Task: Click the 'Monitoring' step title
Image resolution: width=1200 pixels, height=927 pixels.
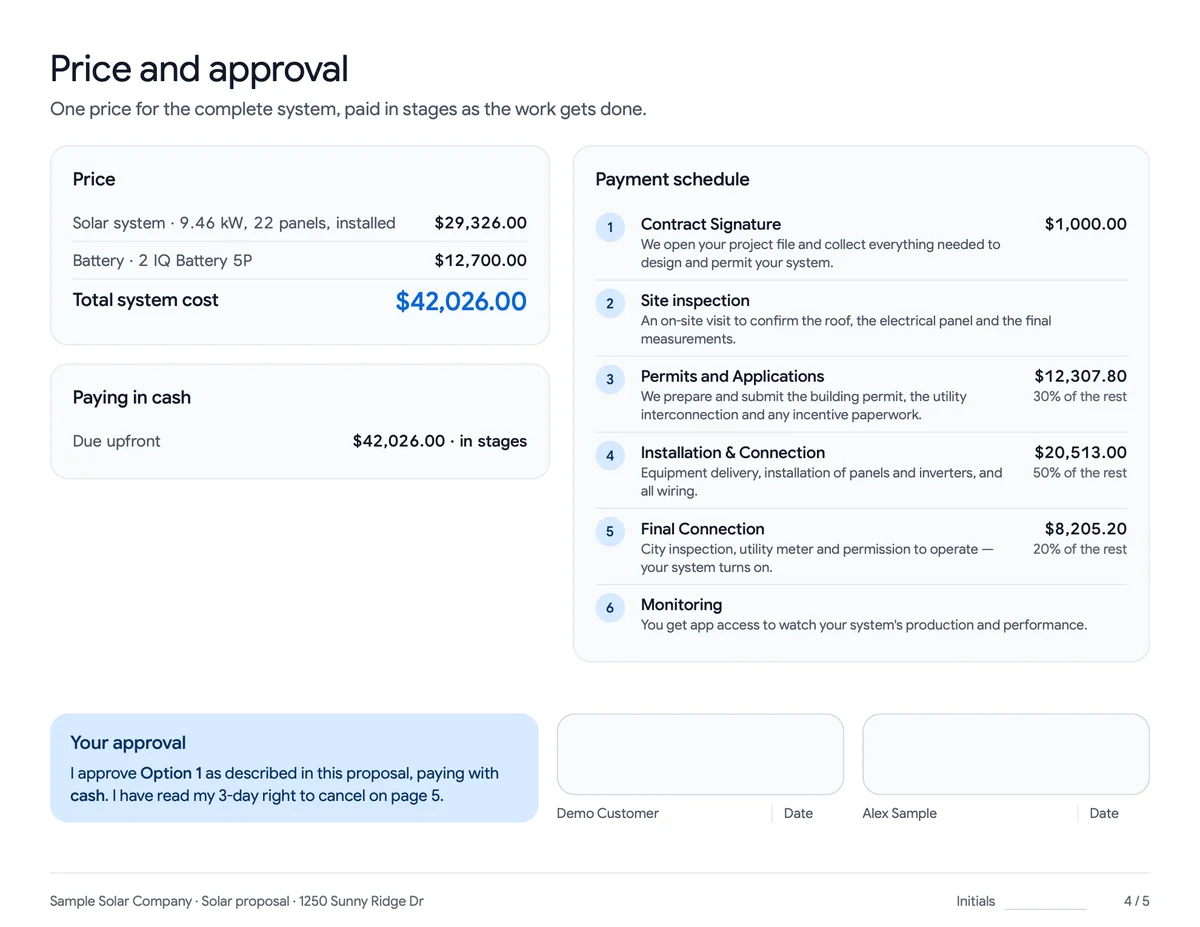Action: (681, 605)
